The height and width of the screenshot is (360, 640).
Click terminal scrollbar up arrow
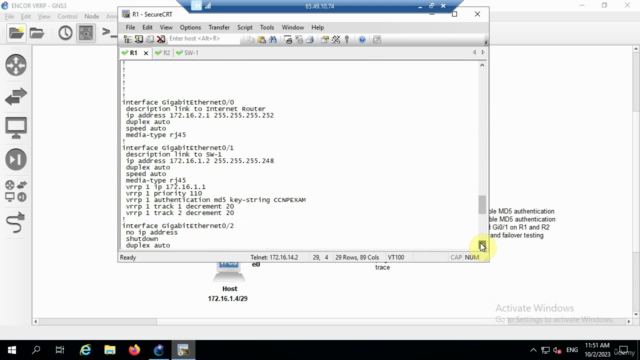click(482, 65)
